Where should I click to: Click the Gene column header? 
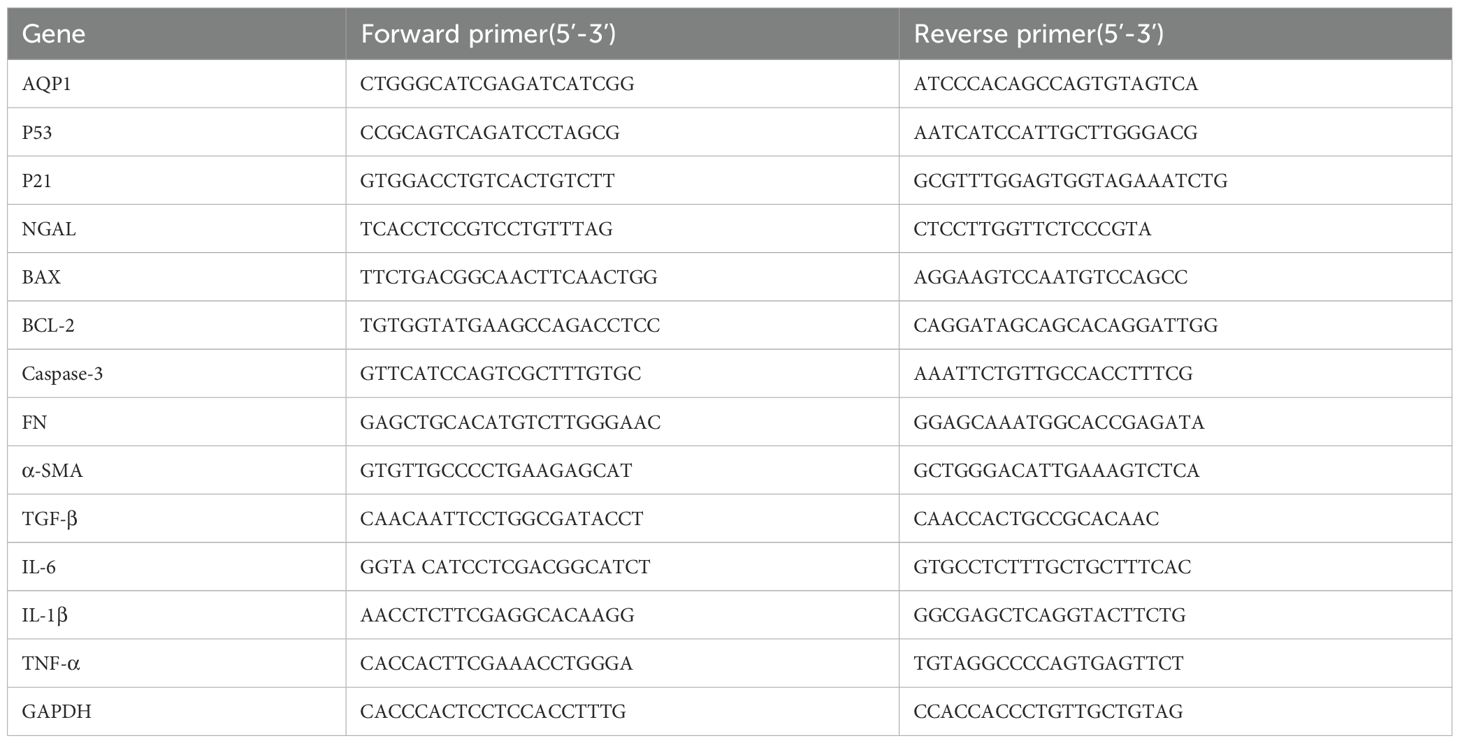(x=54, y=34)
